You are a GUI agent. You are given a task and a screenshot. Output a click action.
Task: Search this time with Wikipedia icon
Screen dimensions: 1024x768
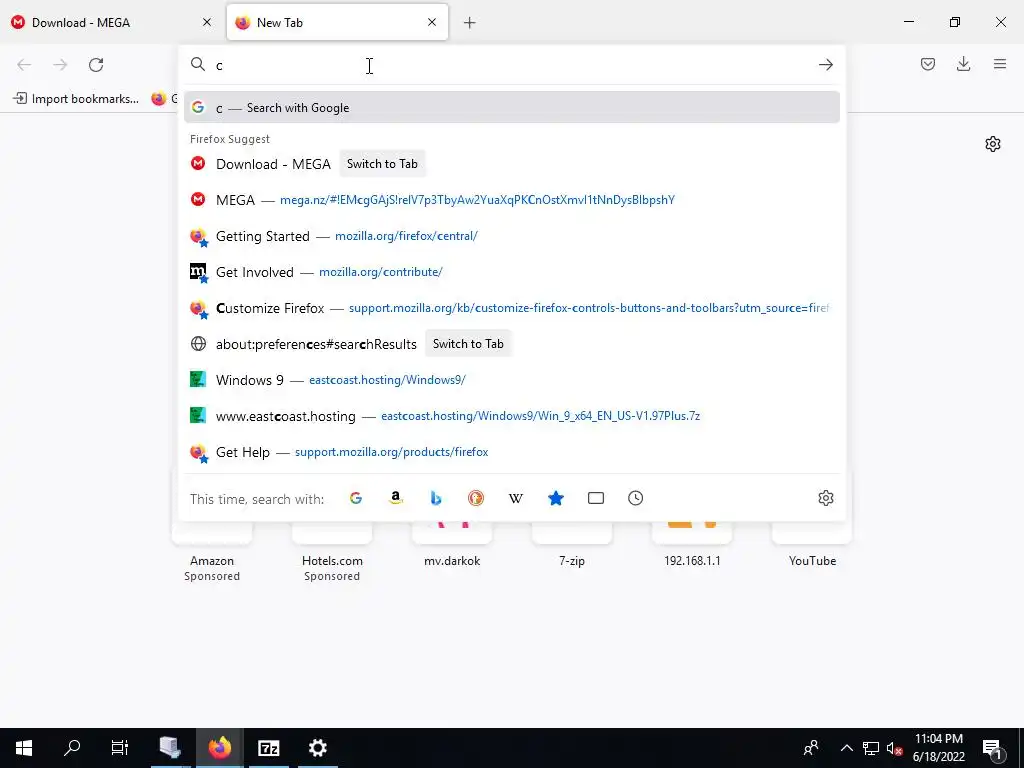(x=516, y=498)
